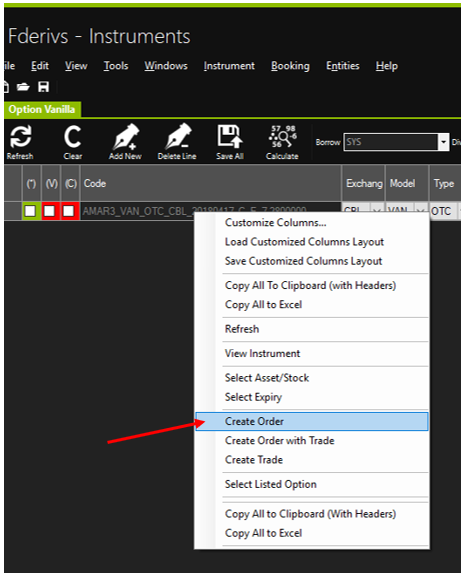Open the Edit menu

pos(40,66)
